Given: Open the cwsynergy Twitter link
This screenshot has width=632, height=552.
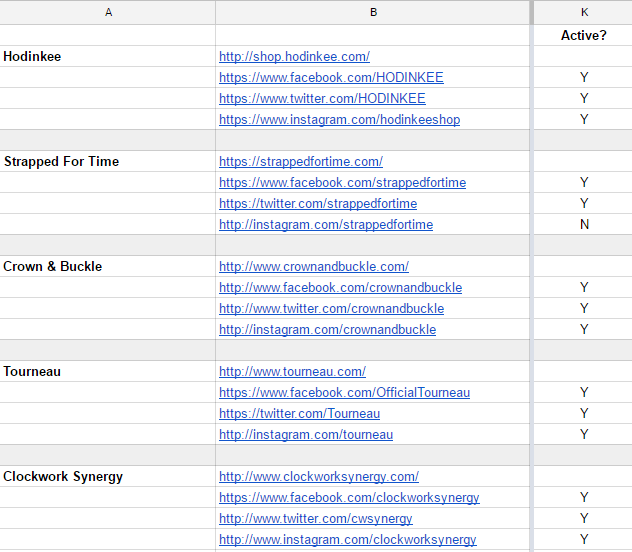Looking at the screenshot, I should 315,519.
